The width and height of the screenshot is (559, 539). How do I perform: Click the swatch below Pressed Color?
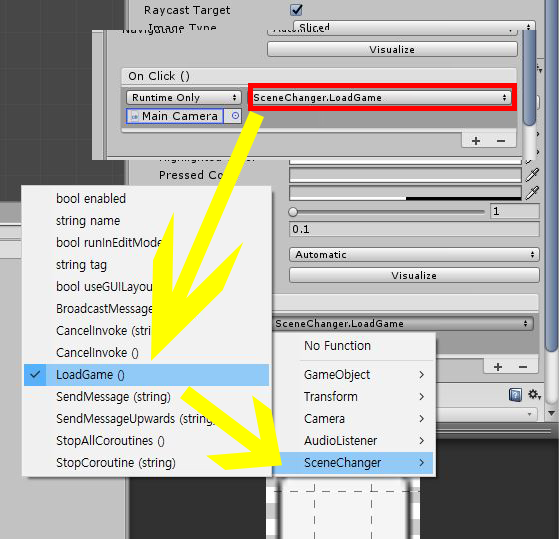pos(405,192)
